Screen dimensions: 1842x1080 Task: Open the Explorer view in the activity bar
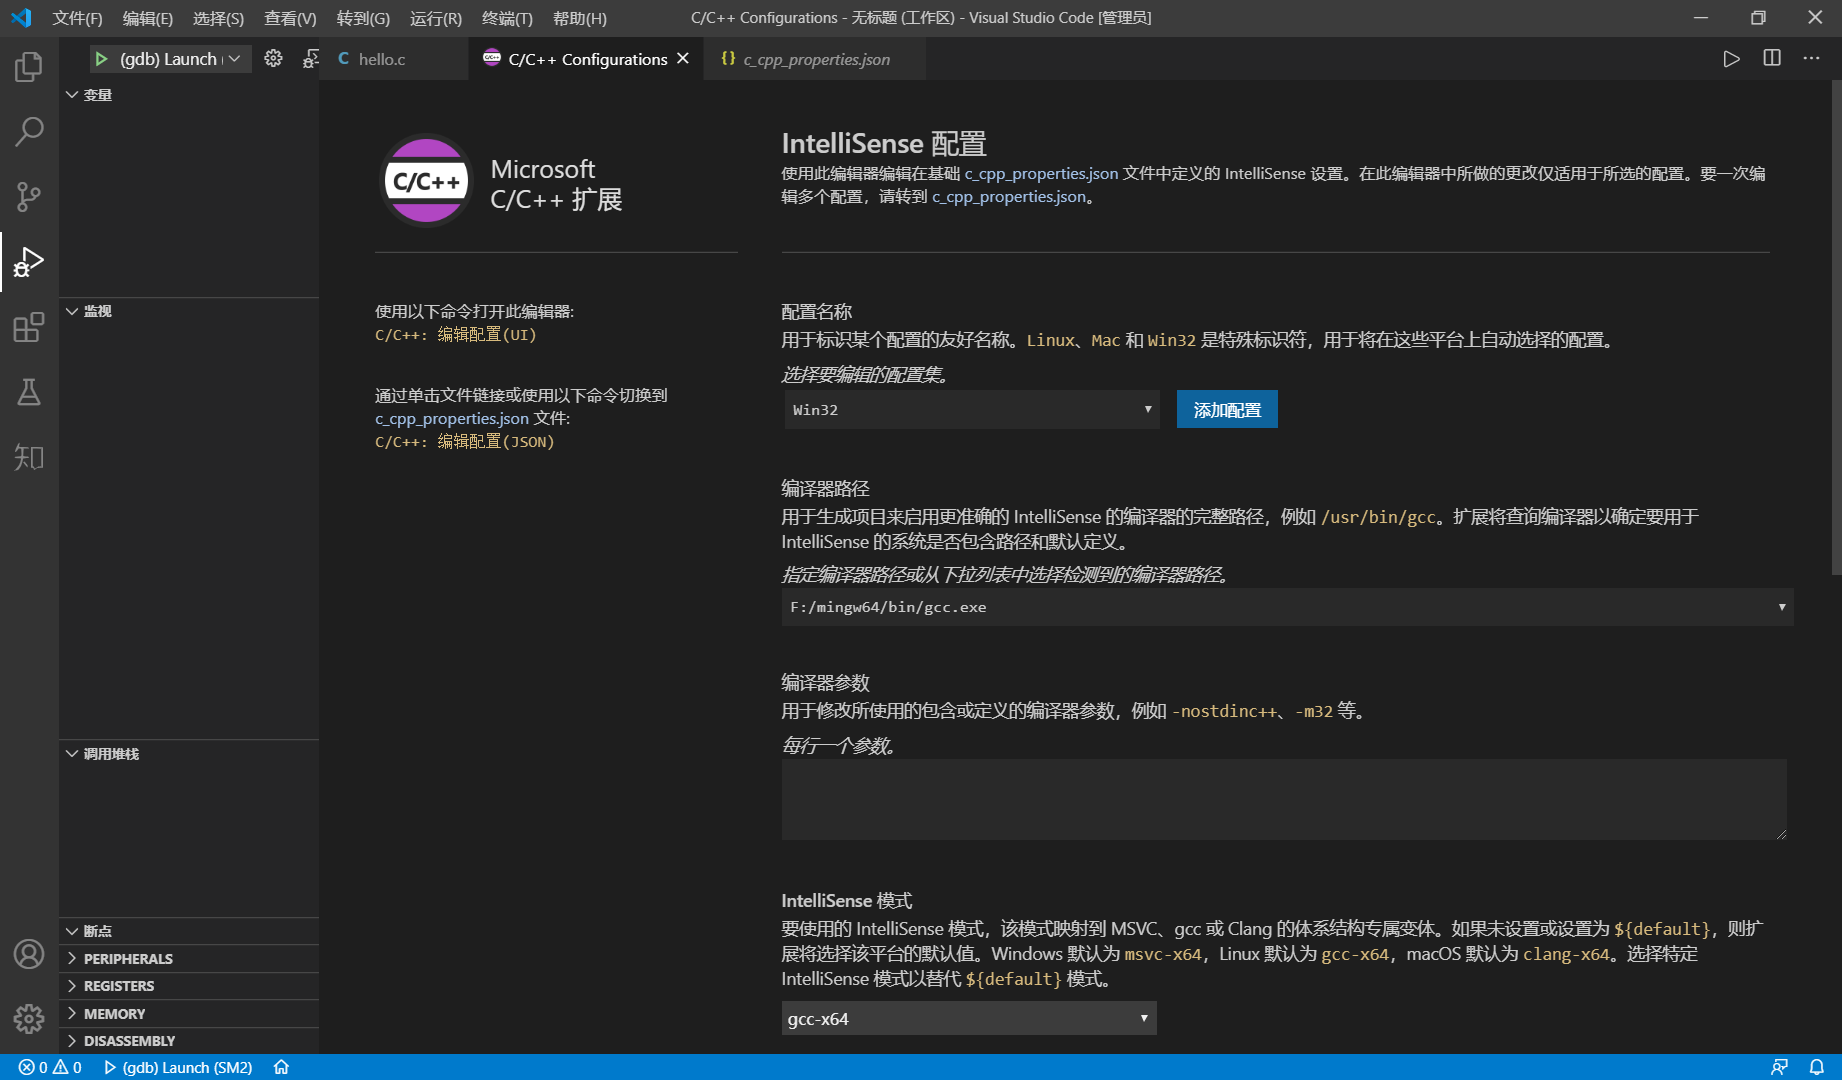coord(28,66)
